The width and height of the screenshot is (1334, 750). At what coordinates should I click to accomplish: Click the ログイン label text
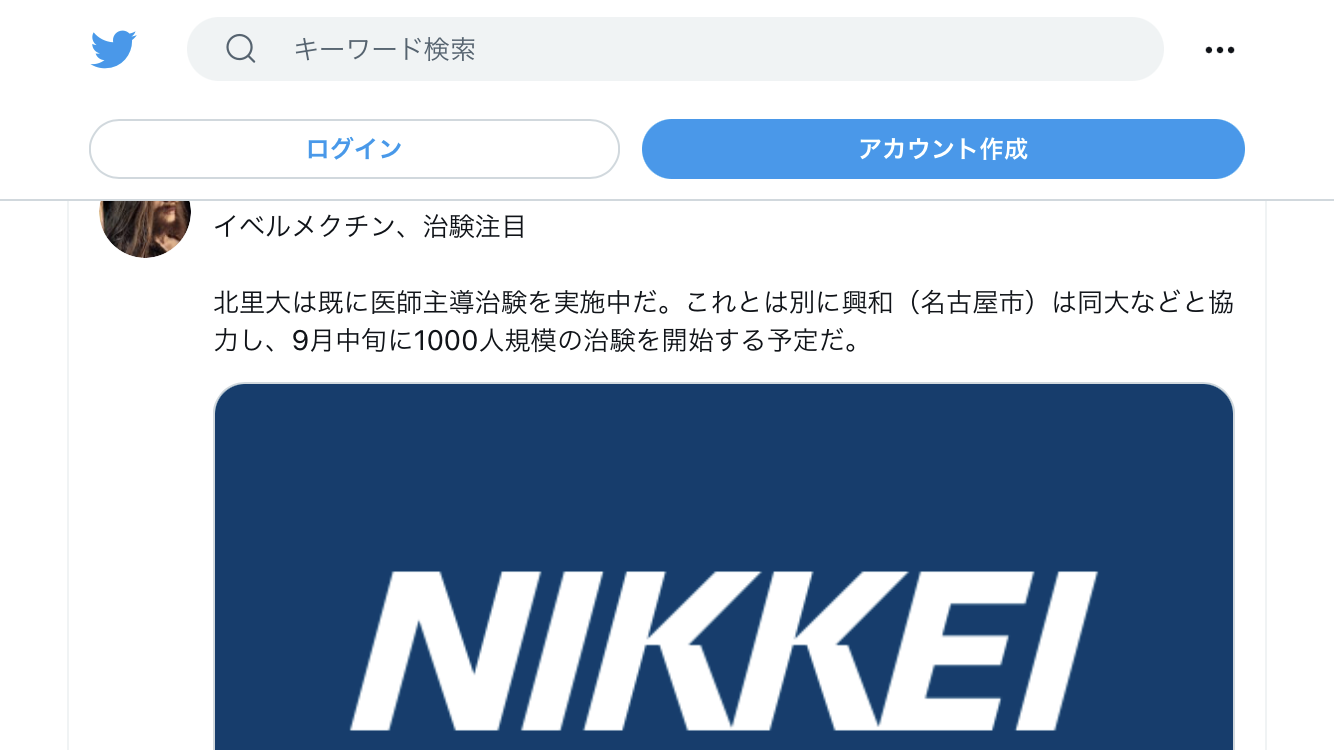pos(354,149)
